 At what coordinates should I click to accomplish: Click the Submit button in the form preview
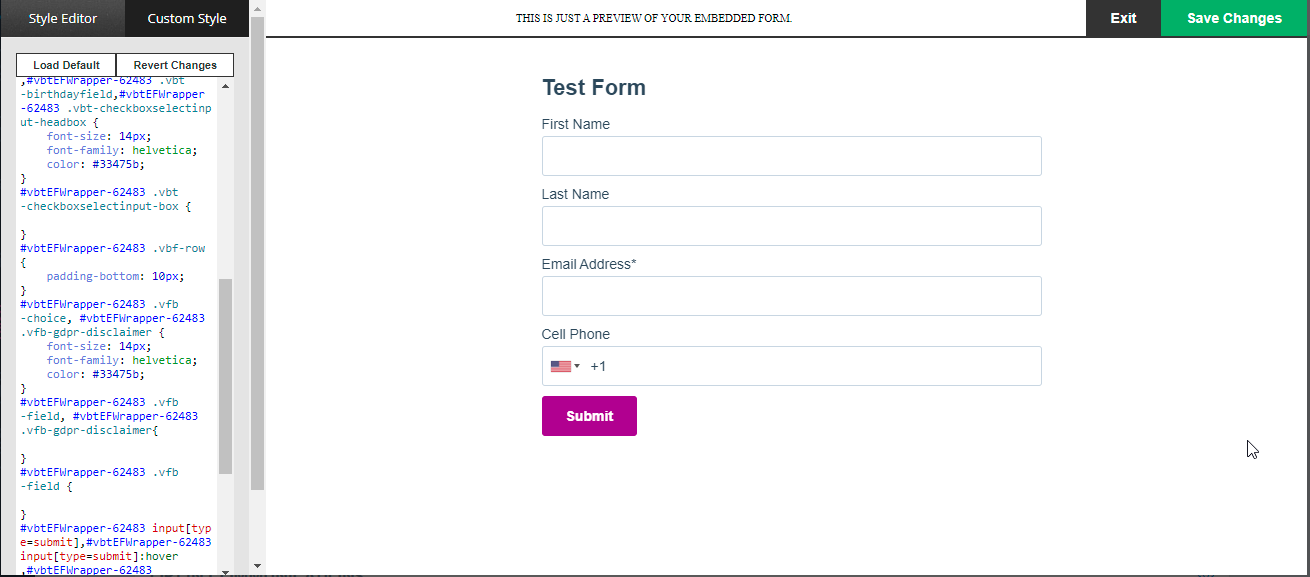coord(589,415)
